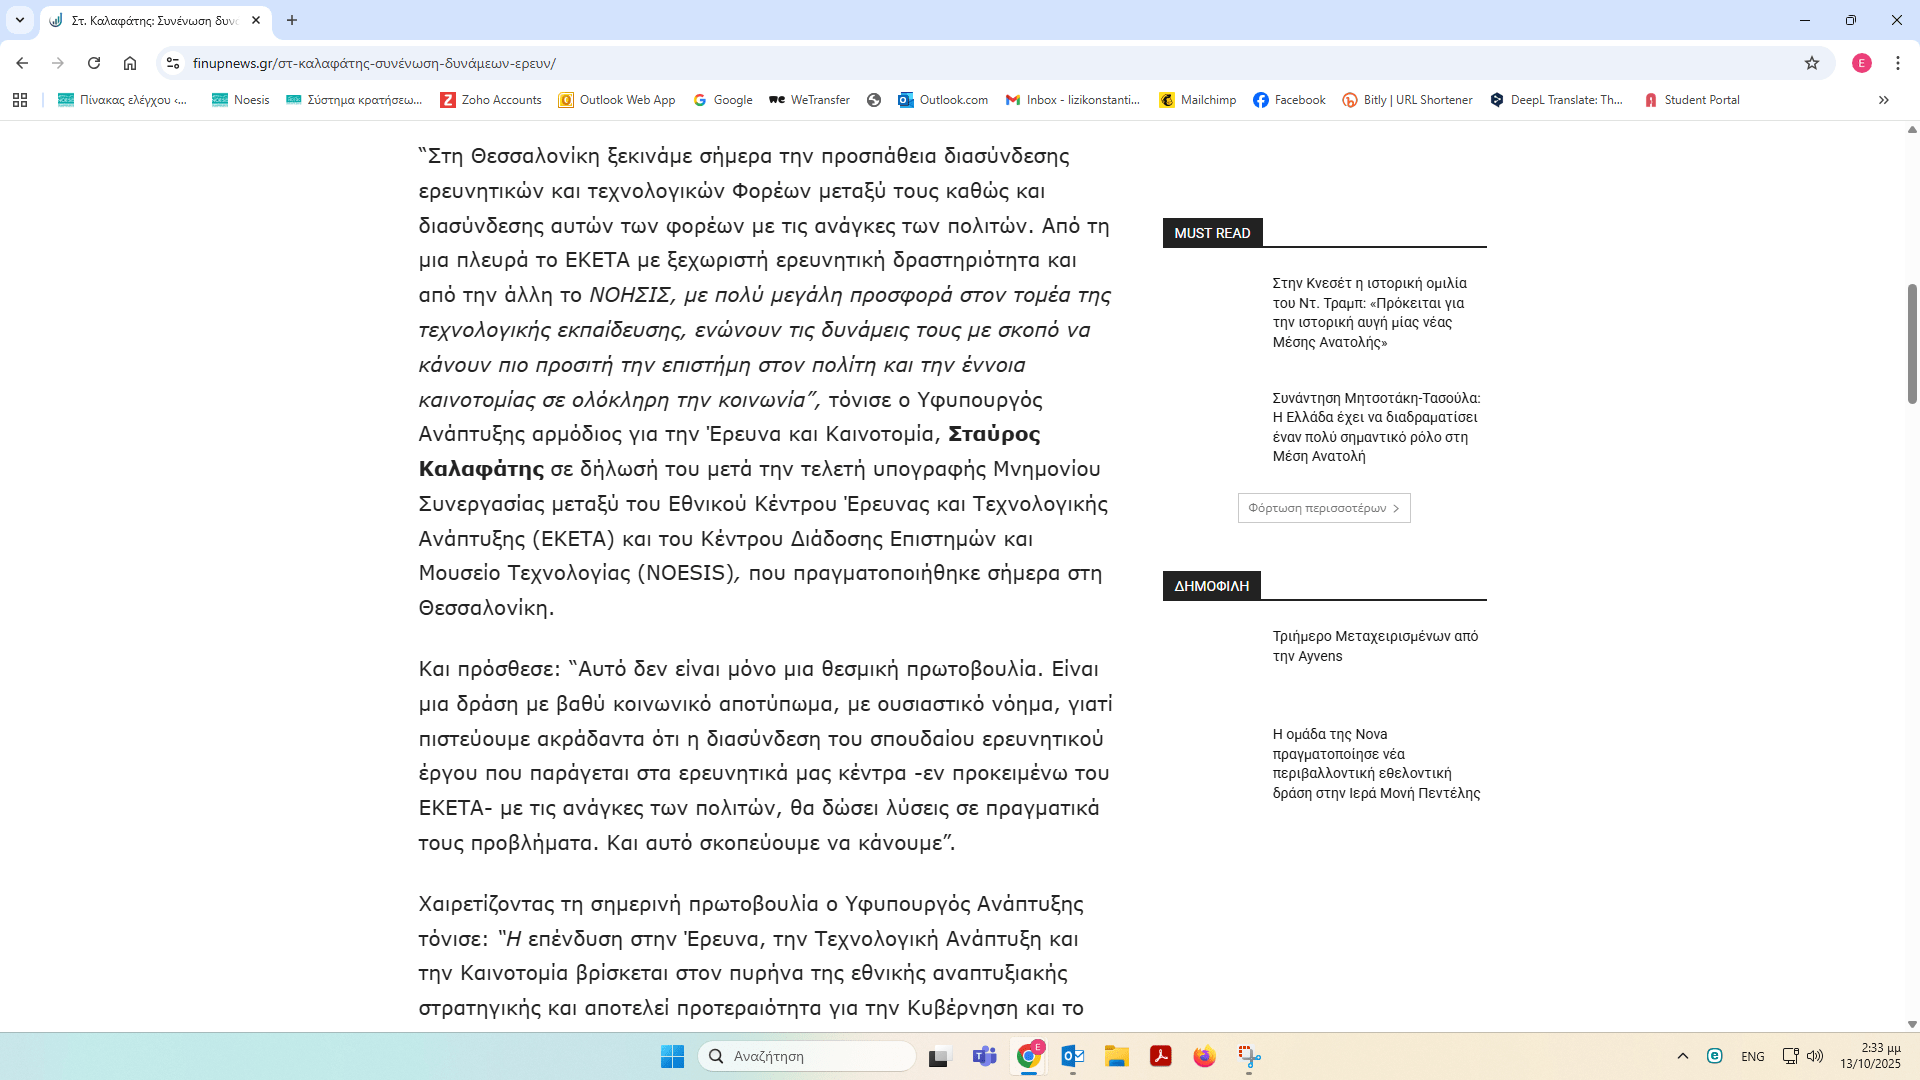Viewport: 1920px width, 1080px height.
Task: Show hidden system tray icons
Action: 1682,1056
